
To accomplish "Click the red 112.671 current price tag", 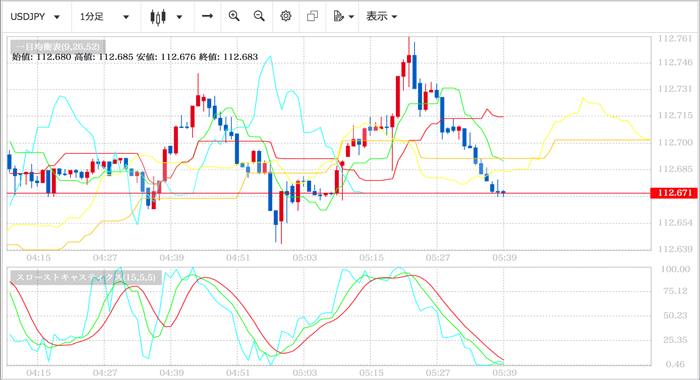I will (674, 193).
